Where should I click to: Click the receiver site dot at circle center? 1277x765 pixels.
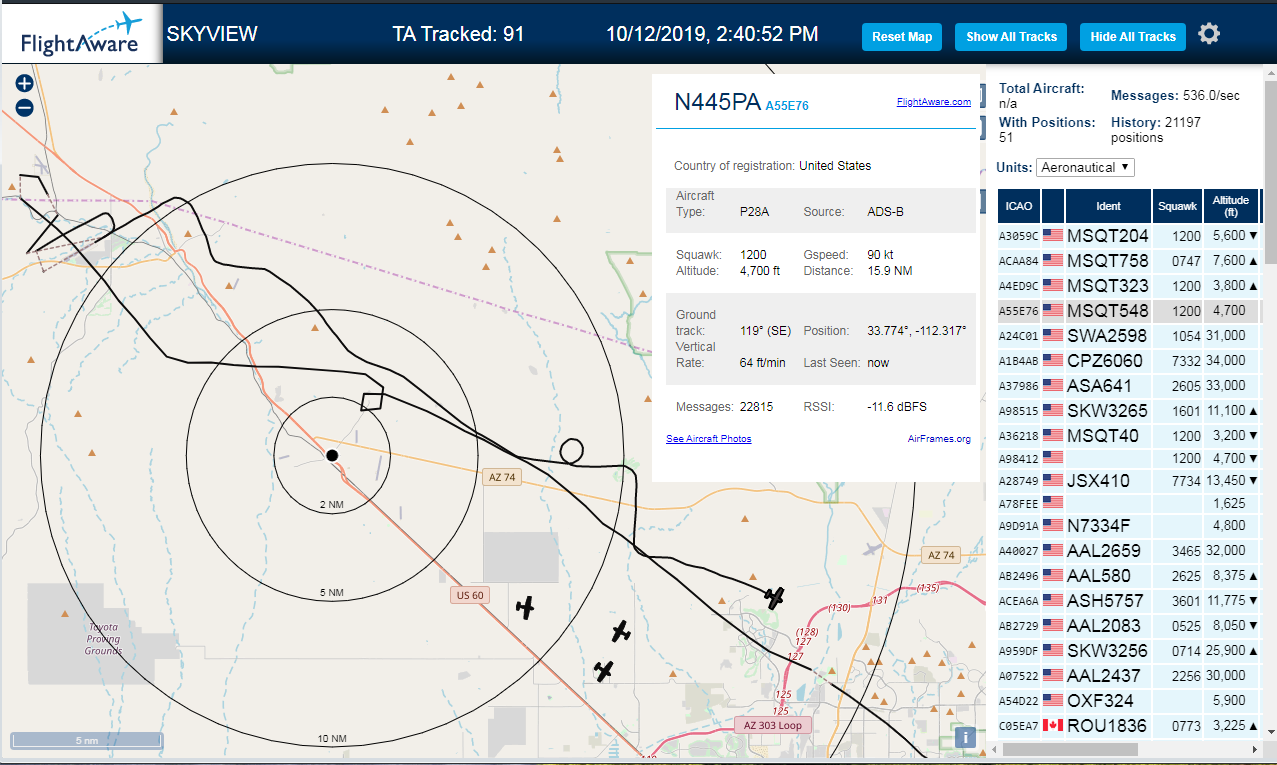pos(332,455)
